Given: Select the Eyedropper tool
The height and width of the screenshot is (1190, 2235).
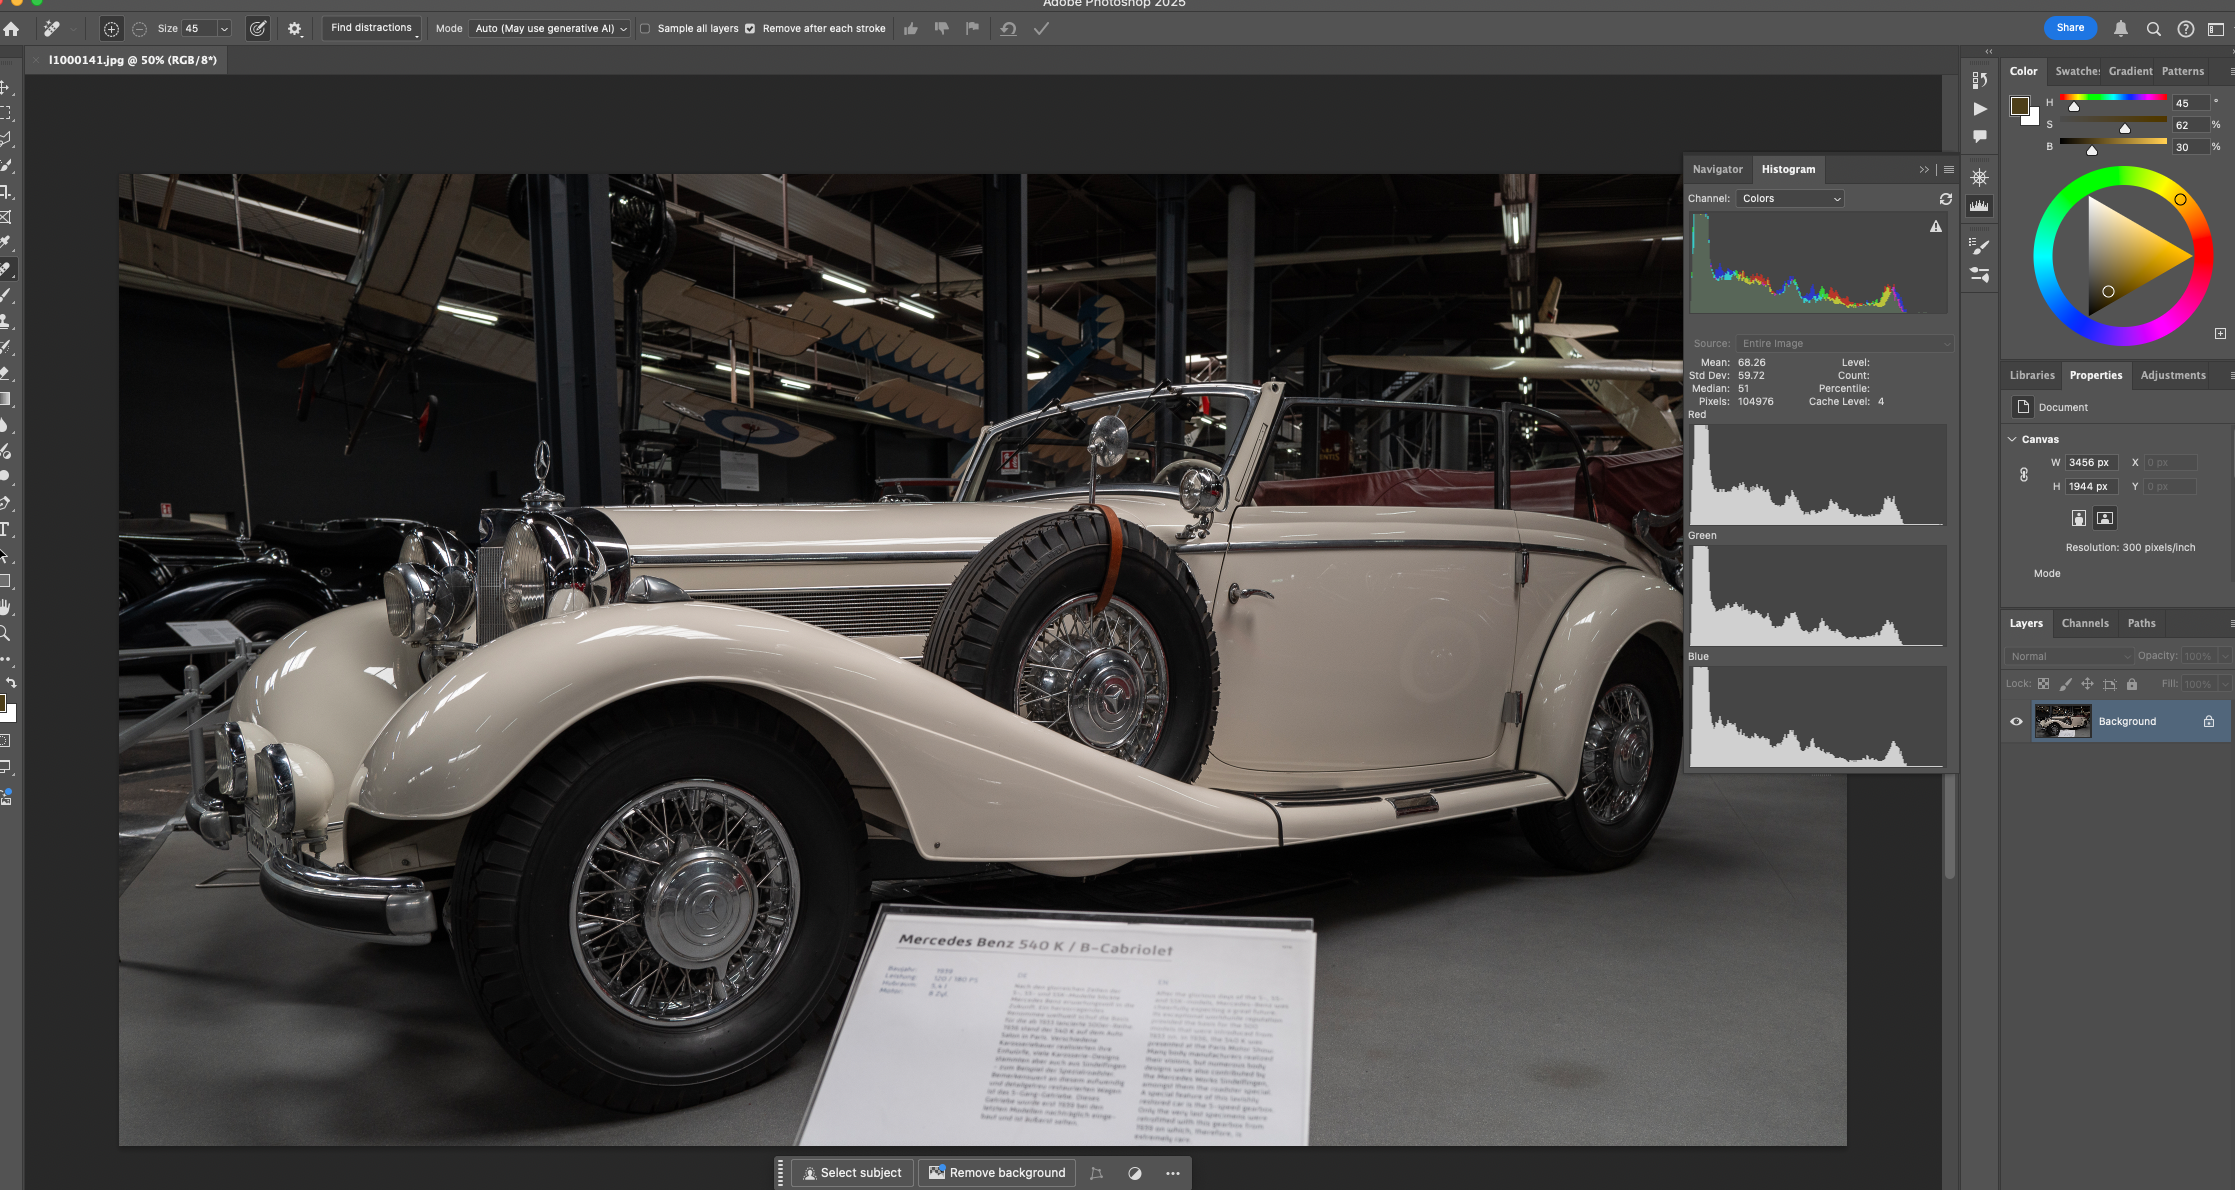Looking at the screenshot, I should (x=5, y=243).
